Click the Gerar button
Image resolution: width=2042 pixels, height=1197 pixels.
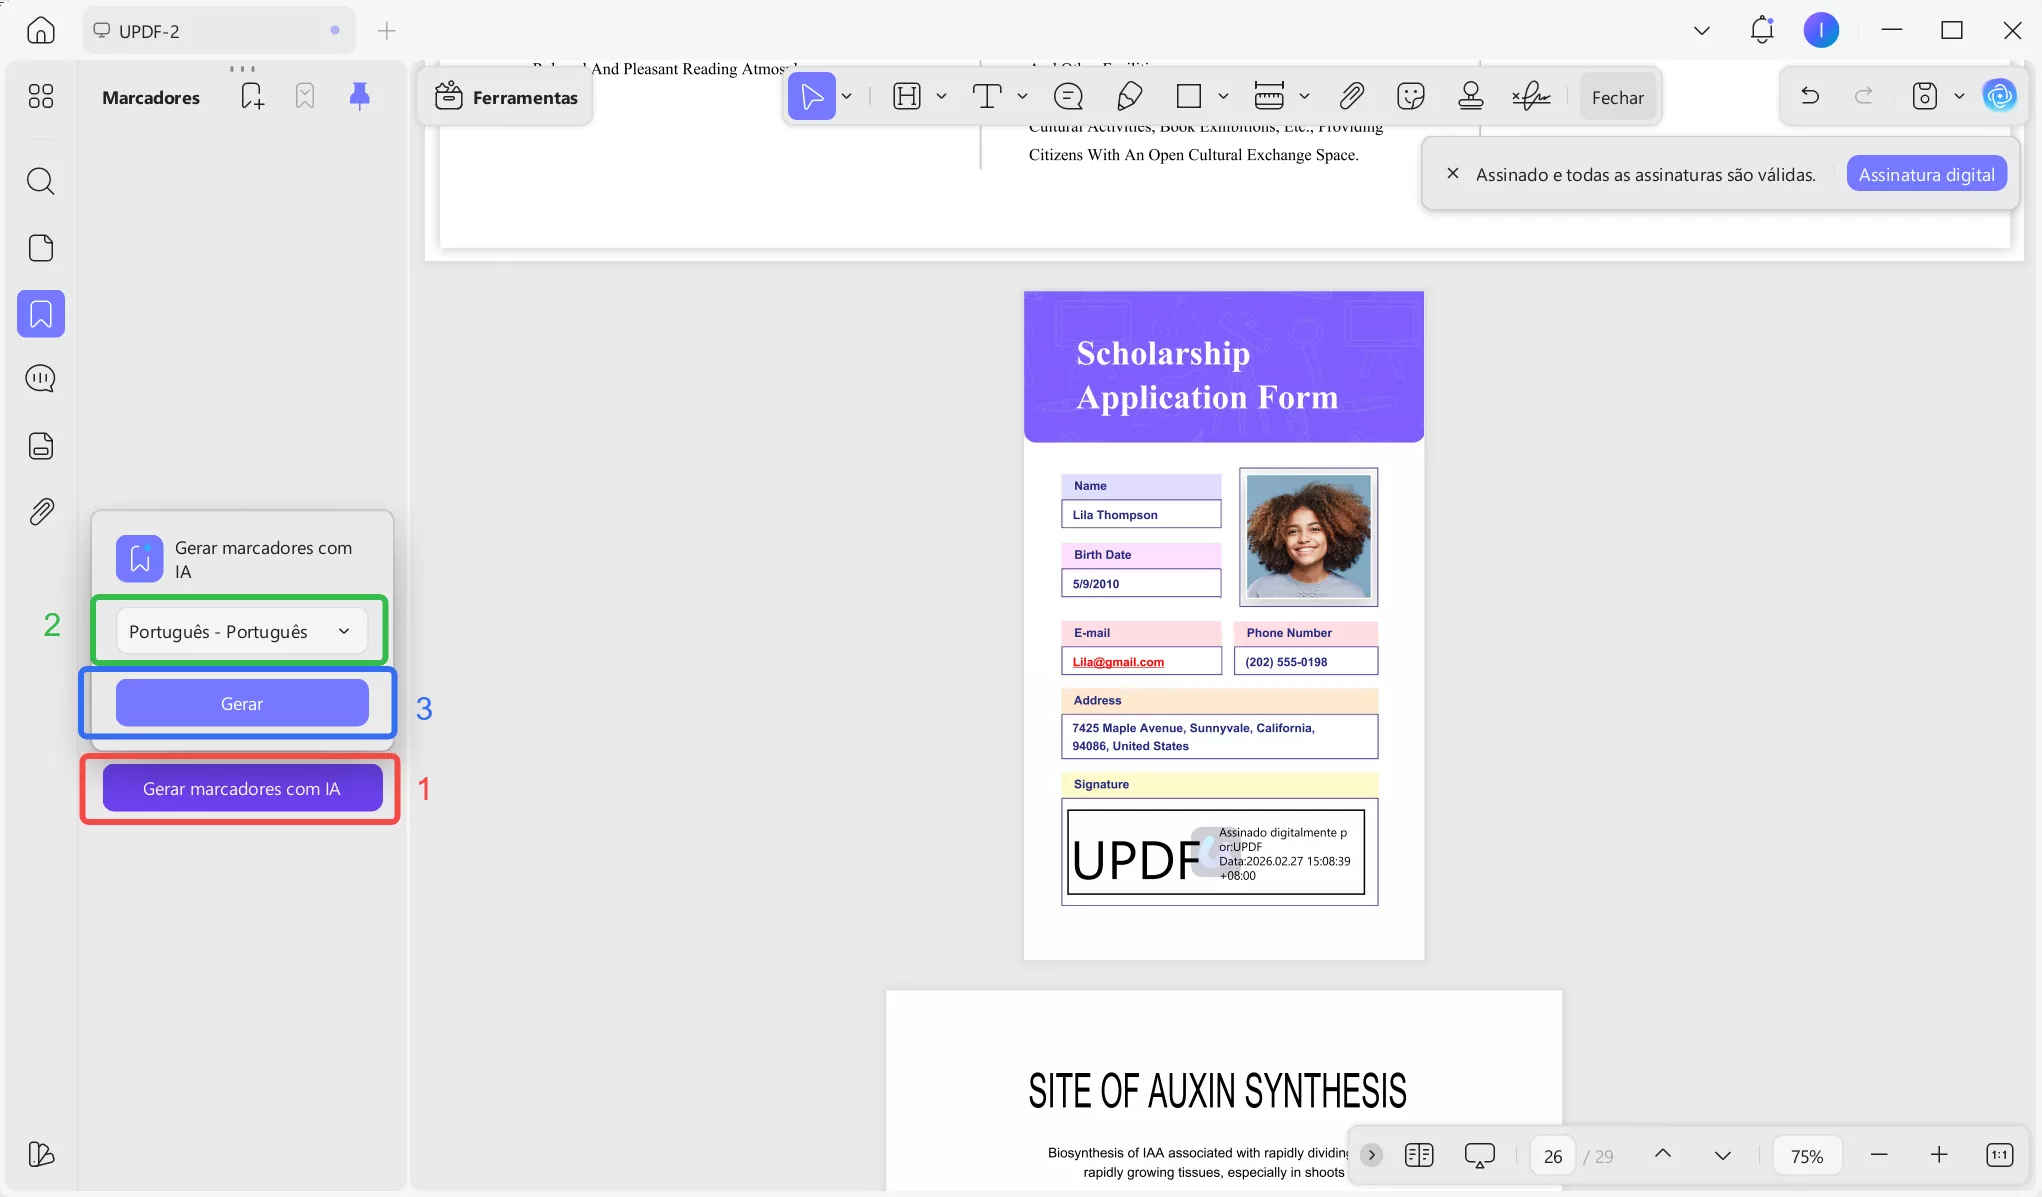tap(242, 703)
